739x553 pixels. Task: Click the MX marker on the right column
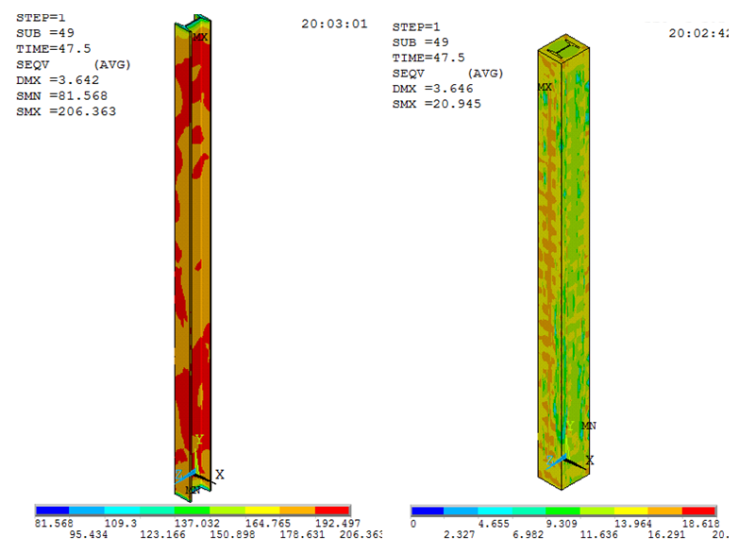(545, 88)
